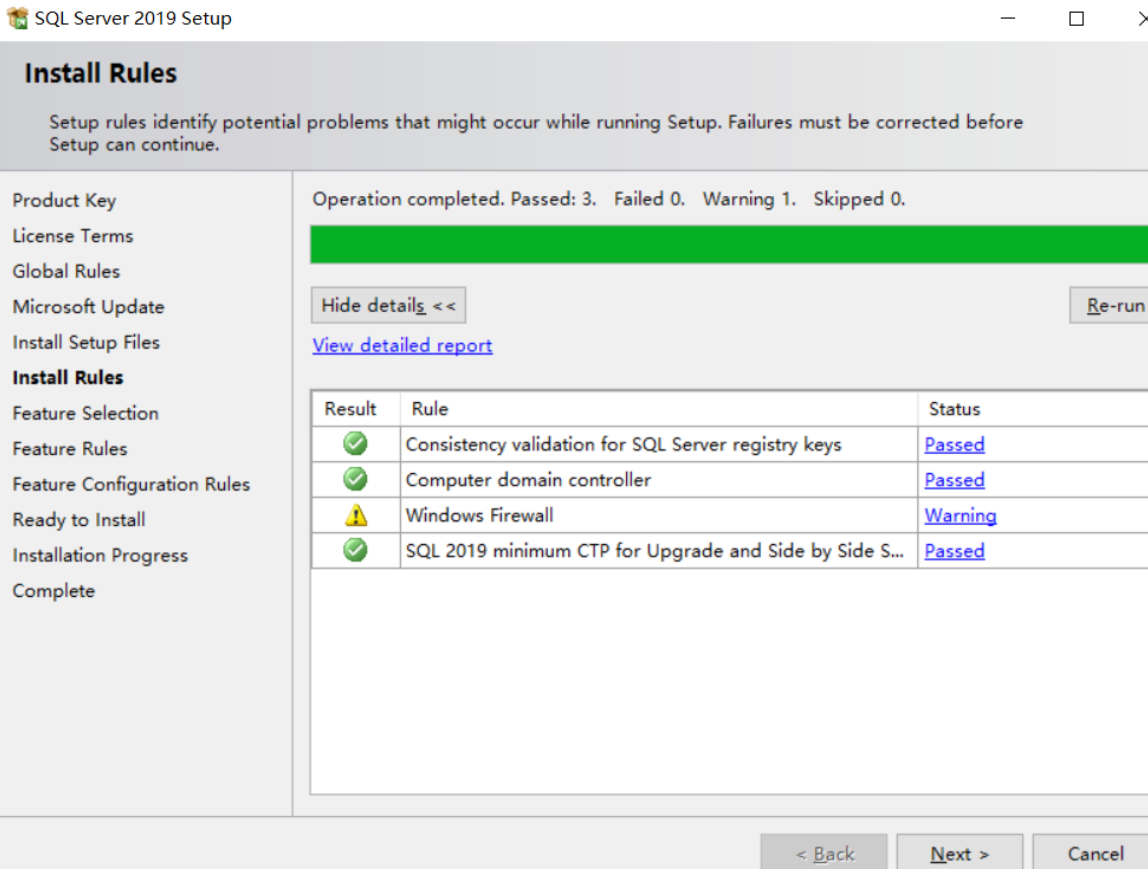Collapse details with Hide details button

click(x=388, y=305)
